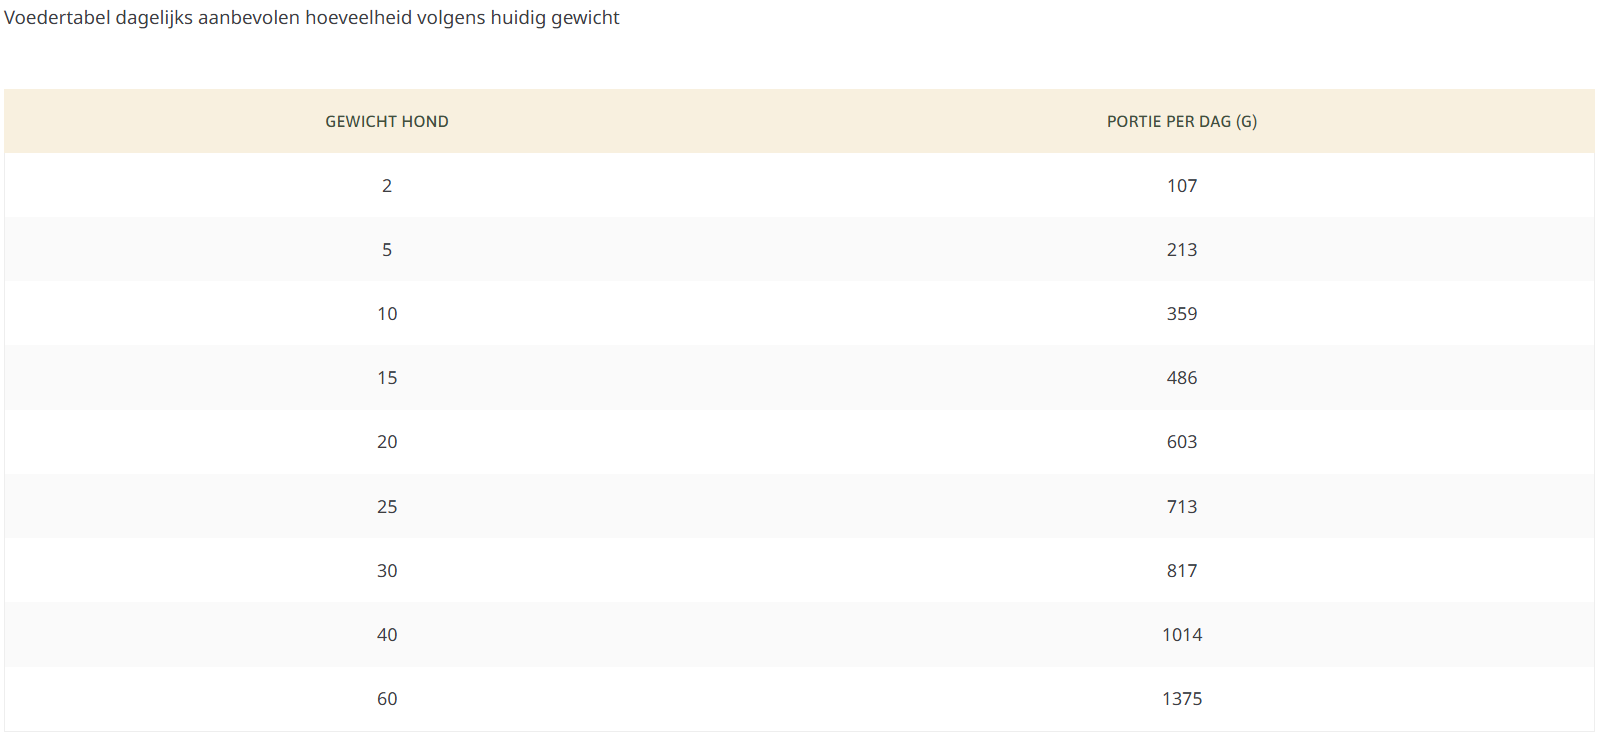
Task: Select the weight cell showing 2
Action: click(387, 186)
